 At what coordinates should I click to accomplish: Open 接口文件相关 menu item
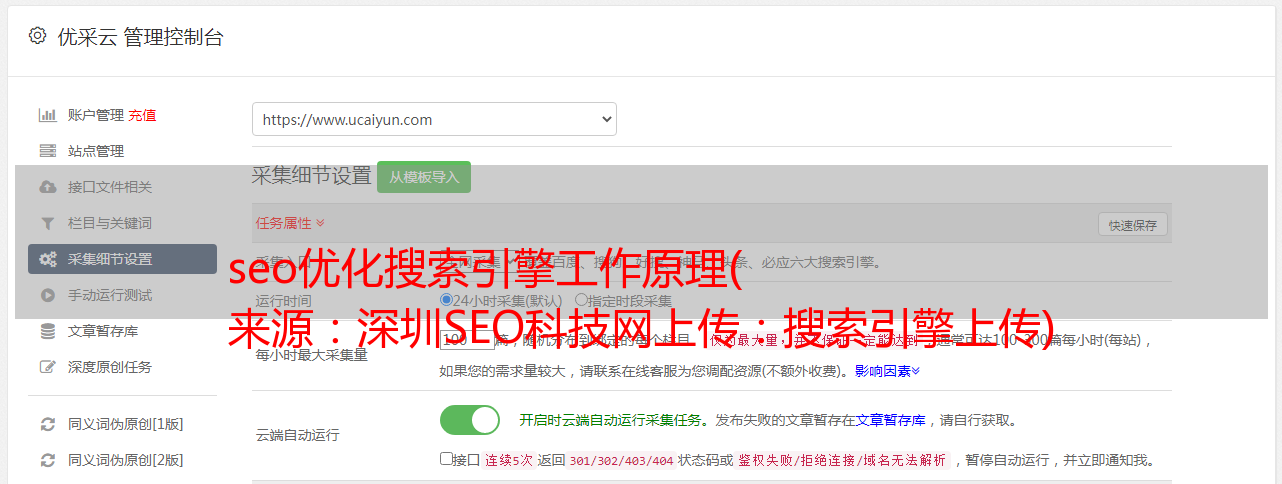(110, 187)
